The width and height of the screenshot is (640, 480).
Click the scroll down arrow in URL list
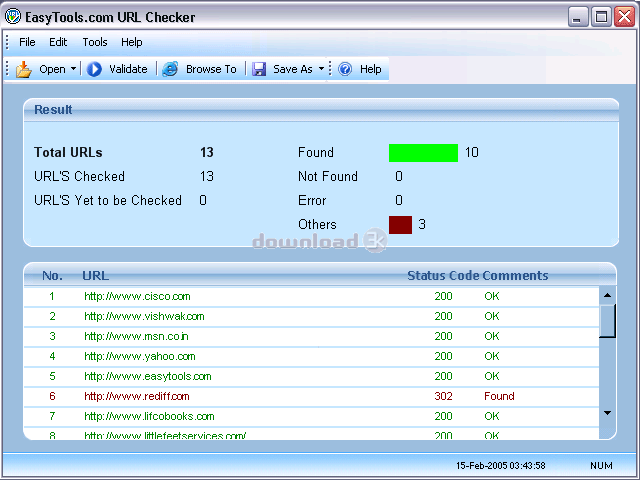point(607,413)
